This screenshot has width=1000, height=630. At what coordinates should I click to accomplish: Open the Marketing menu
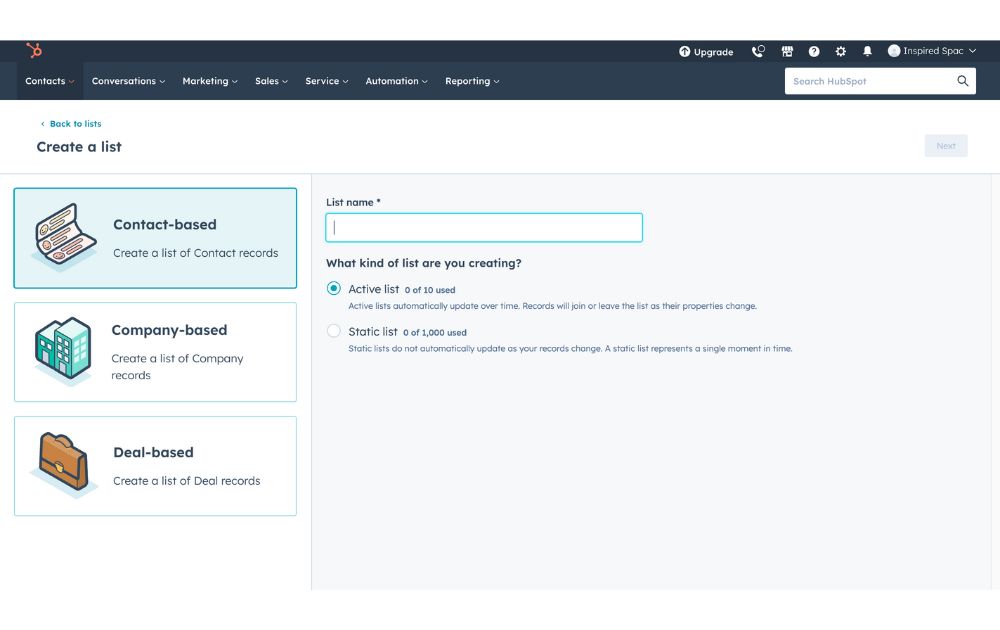[x=210, y=81]
